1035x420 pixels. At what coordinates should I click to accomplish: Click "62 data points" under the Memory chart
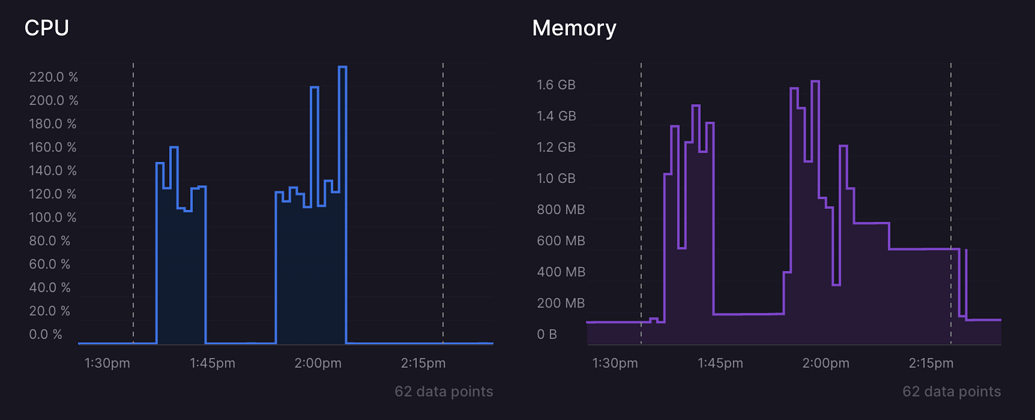(x=951, y=391)
